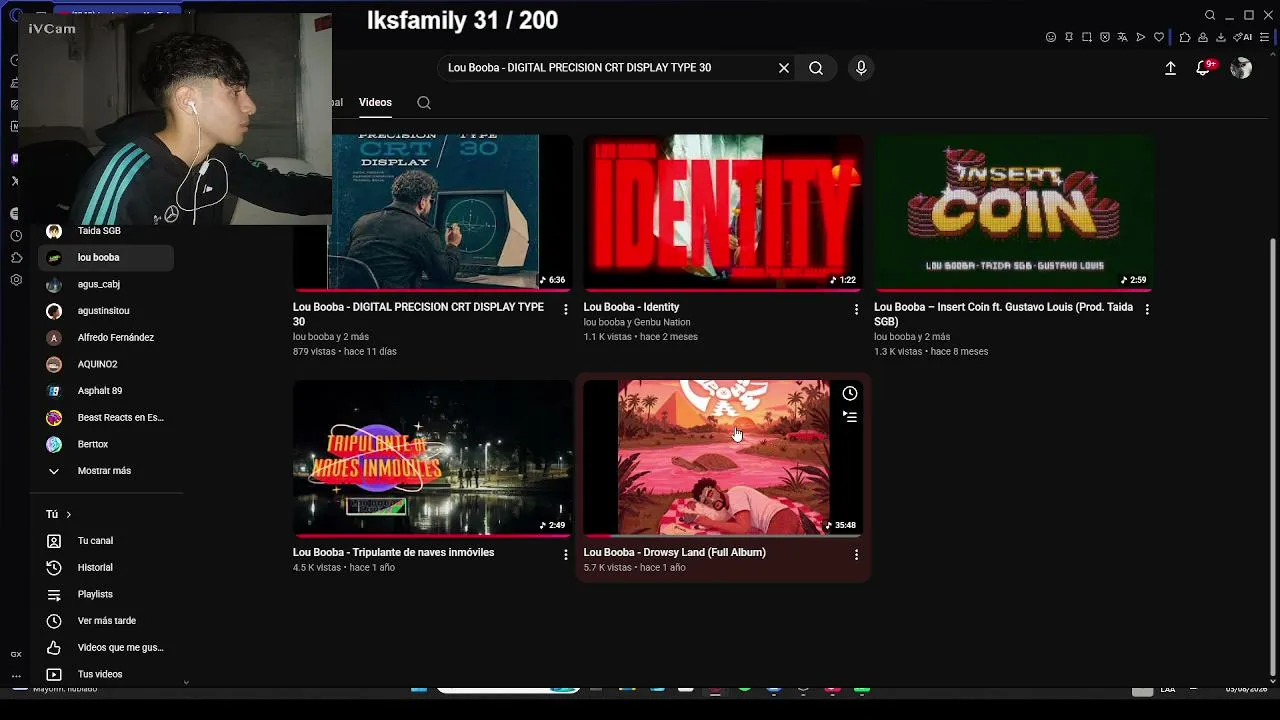Open the emoji icon in Opera toolbar

[x=1051, y=37]
